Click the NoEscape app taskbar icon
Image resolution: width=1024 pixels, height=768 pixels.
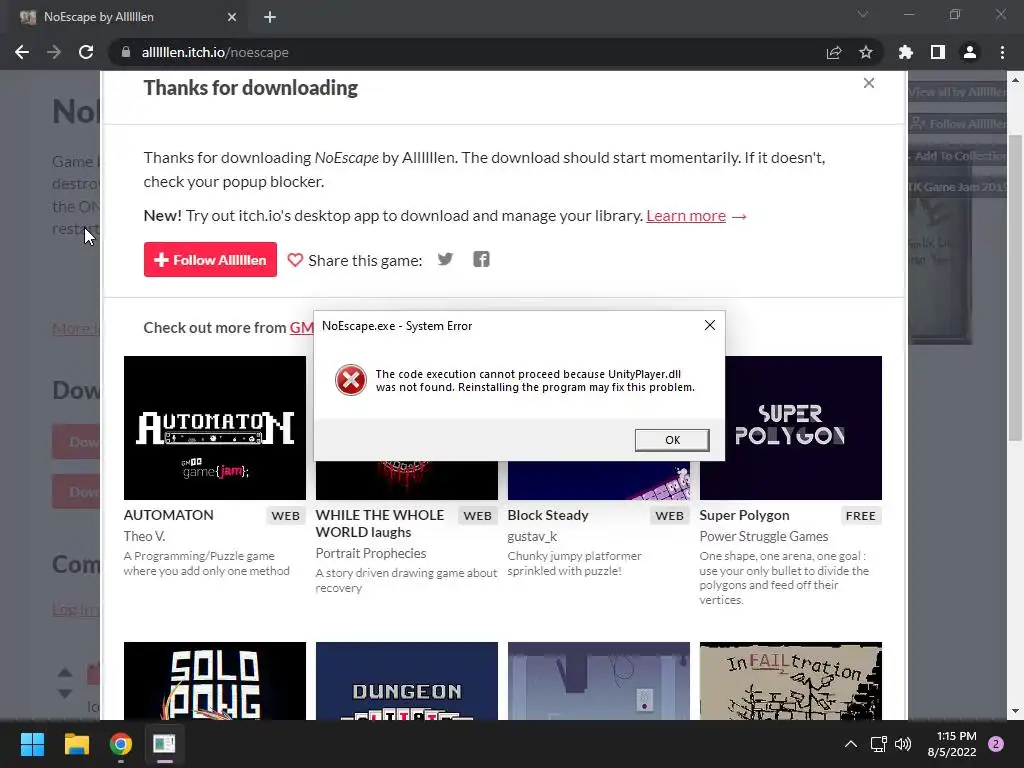[x=165, y=744]
